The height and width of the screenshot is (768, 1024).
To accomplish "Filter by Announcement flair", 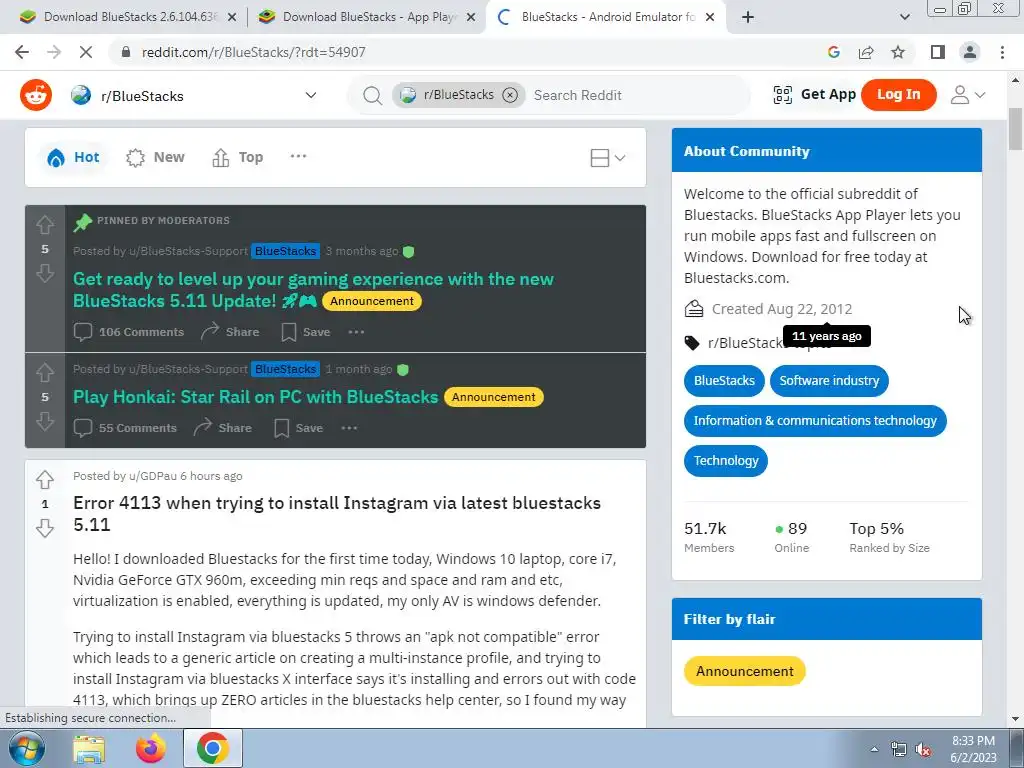I will point(744,671).
